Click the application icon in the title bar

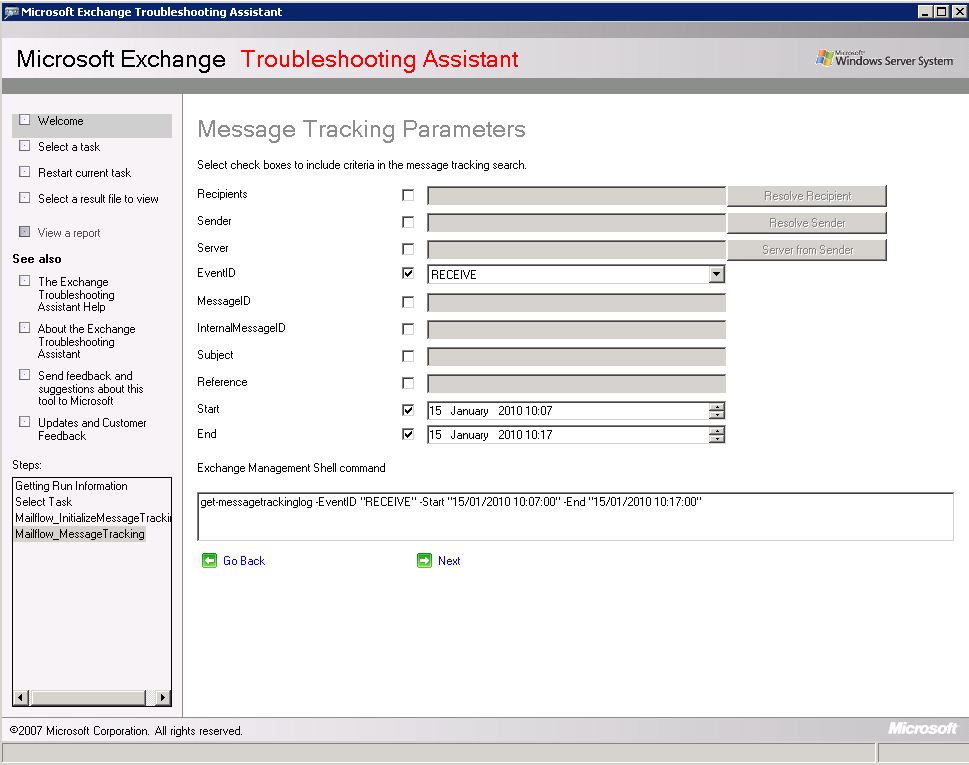[x=11, y=12]
